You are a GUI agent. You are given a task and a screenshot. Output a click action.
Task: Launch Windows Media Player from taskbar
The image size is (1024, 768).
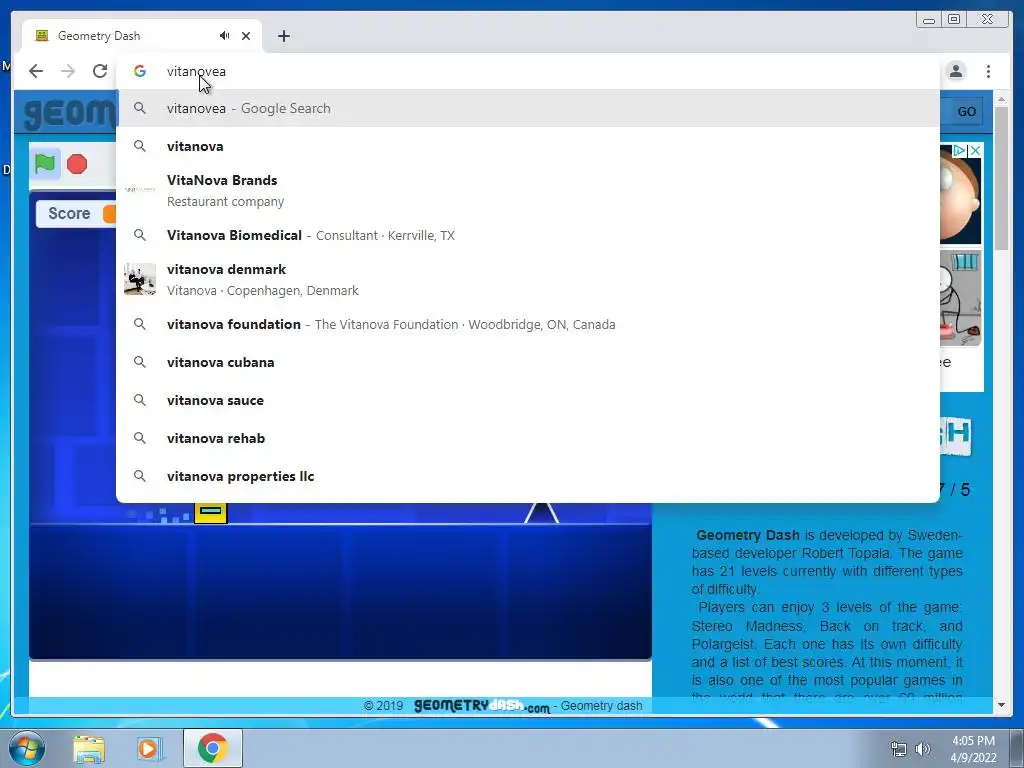pyautogui.click(x=149, y=749)
